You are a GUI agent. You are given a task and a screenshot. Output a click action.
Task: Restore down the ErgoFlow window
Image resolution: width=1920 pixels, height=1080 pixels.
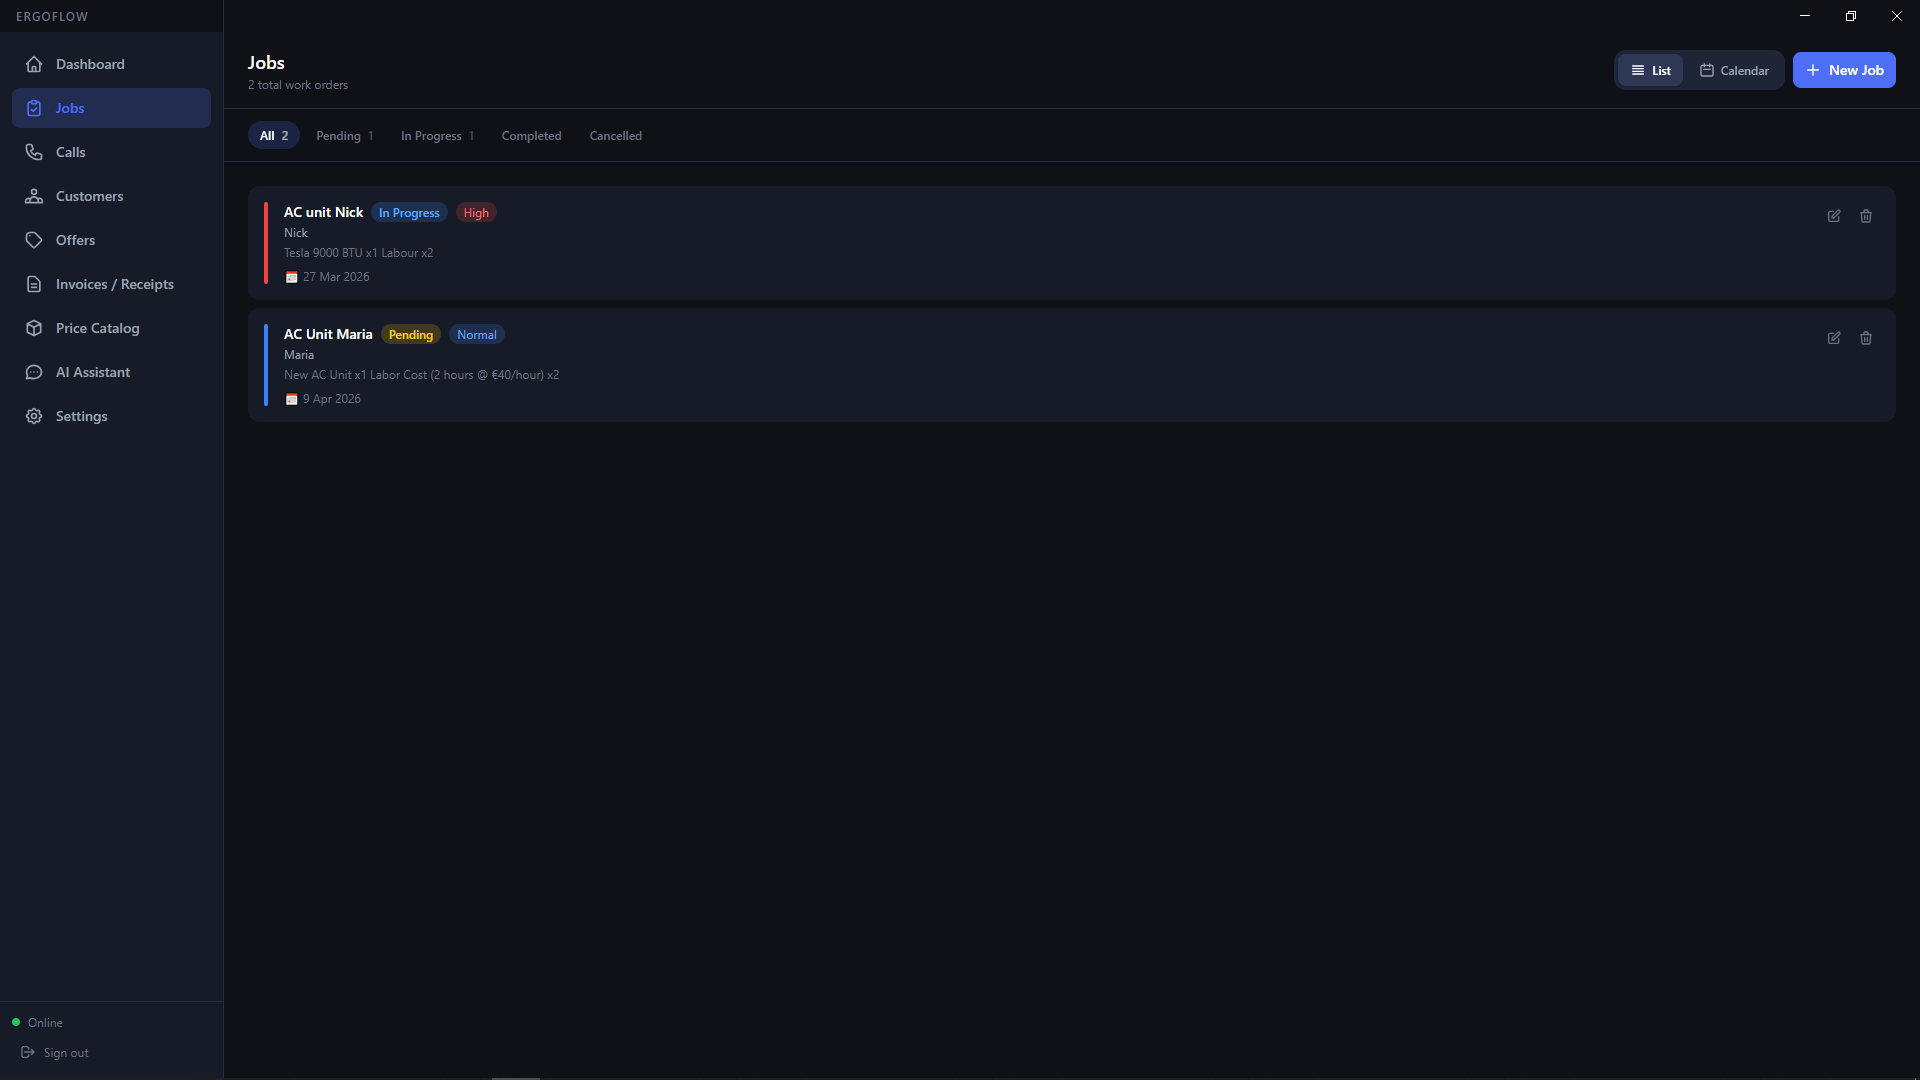[1851, 16]
